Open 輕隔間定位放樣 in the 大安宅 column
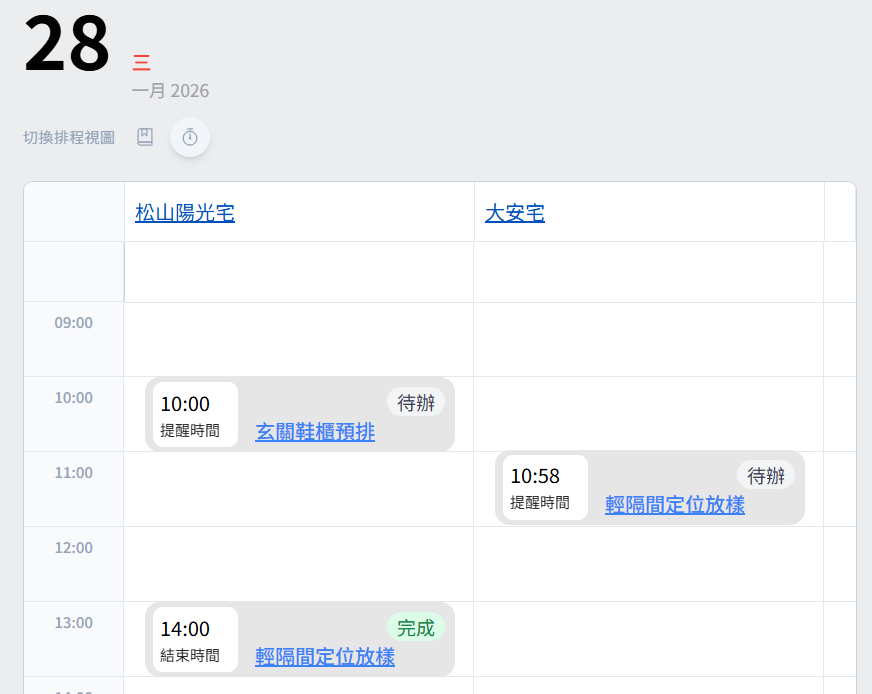Screen dimensions: 872x694 pyautogui.click(x=675, y=505)
